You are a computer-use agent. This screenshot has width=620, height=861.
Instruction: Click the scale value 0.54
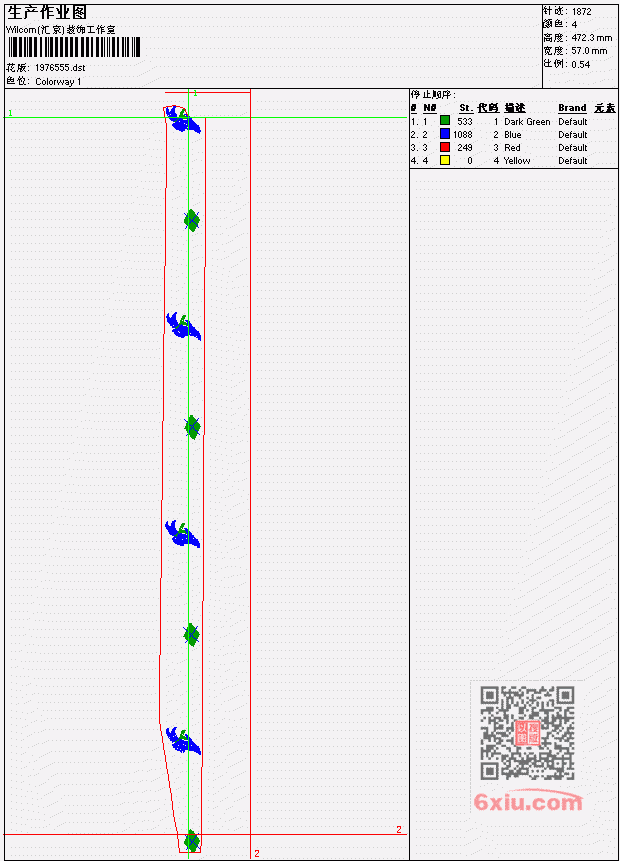coord(580,64)
